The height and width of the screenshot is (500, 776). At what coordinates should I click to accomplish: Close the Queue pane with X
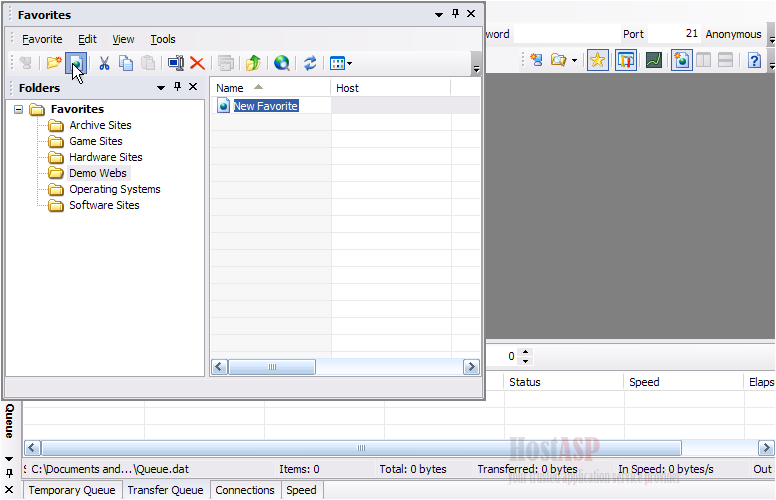(x=9, y=490)
